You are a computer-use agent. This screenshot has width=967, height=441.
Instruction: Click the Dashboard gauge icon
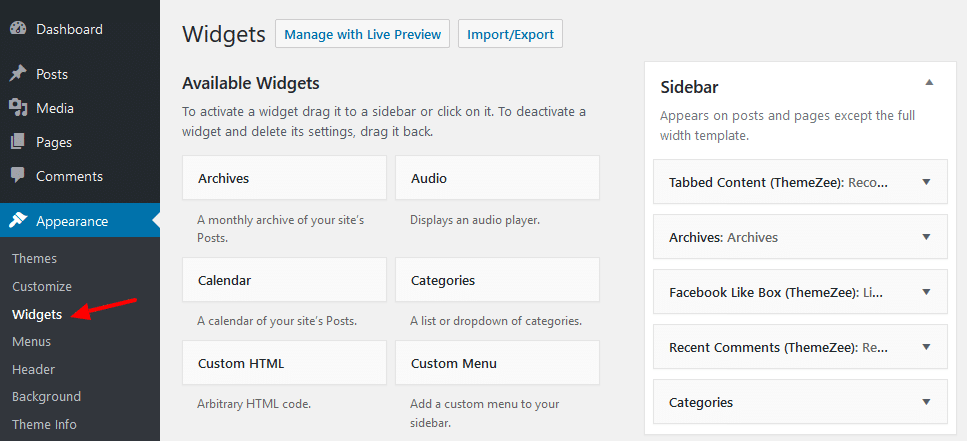[x=18, y=29]
